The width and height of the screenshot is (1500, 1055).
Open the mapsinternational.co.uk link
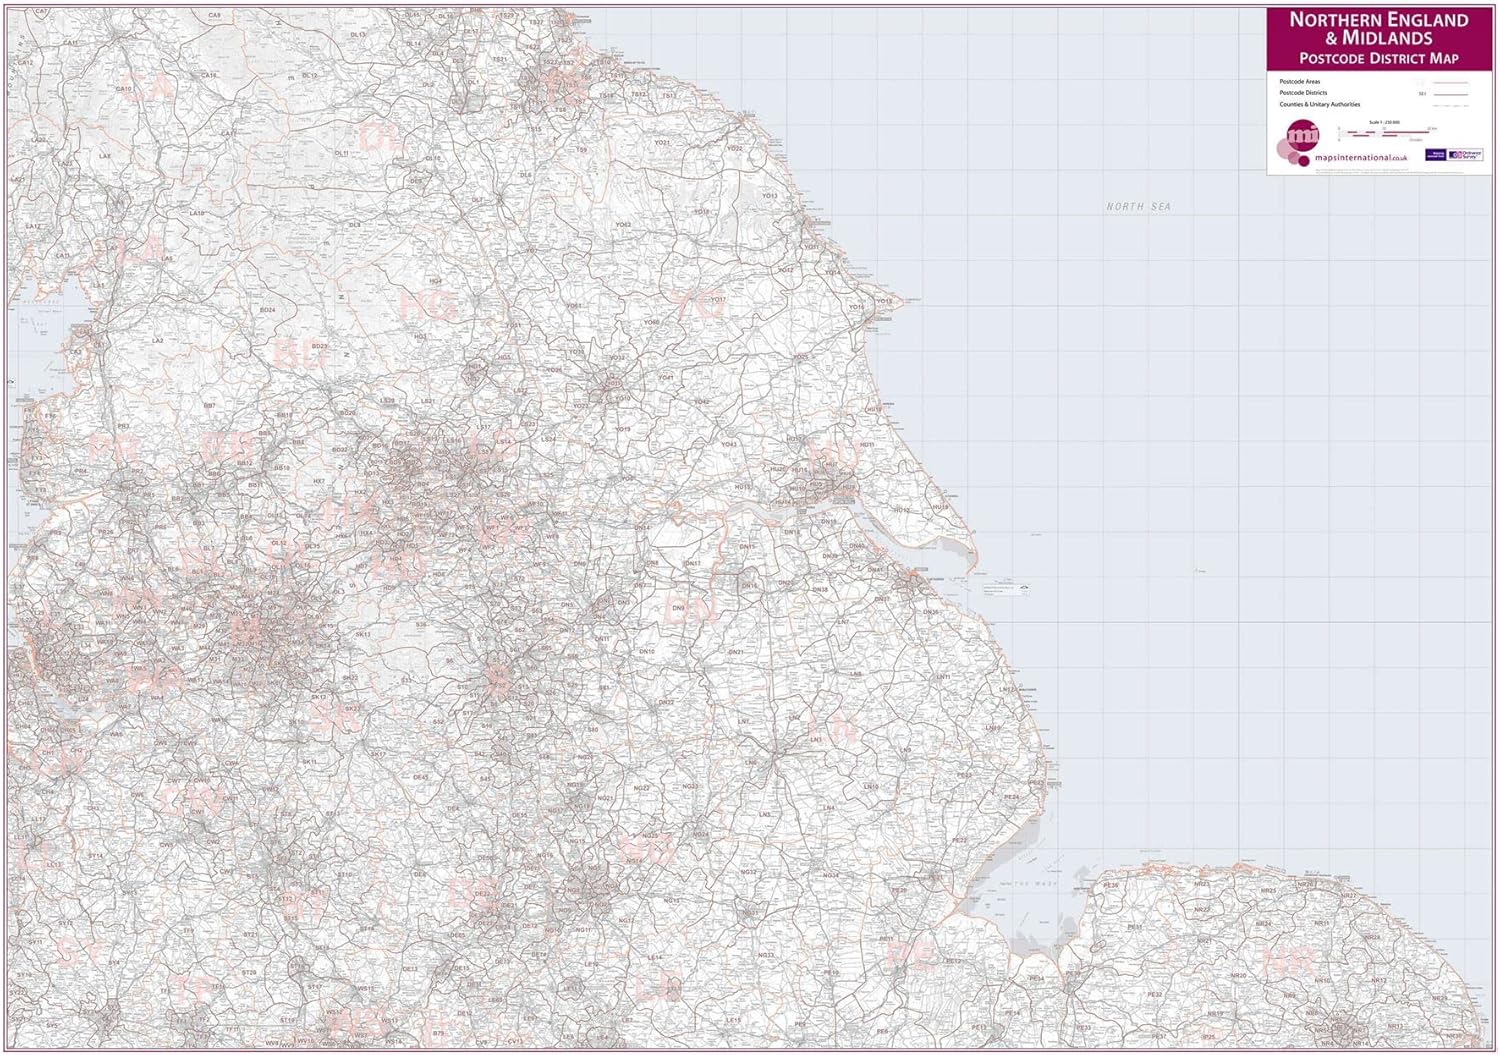click(1360, 157)
